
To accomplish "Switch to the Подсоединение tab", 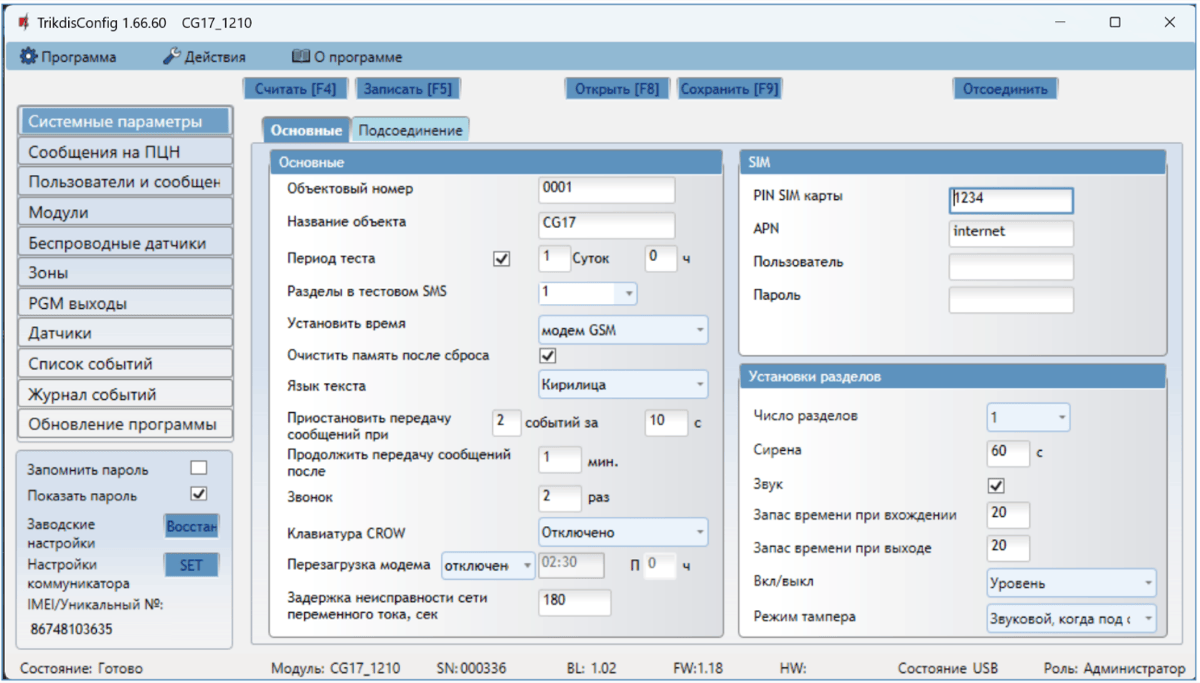I will 410,130.
